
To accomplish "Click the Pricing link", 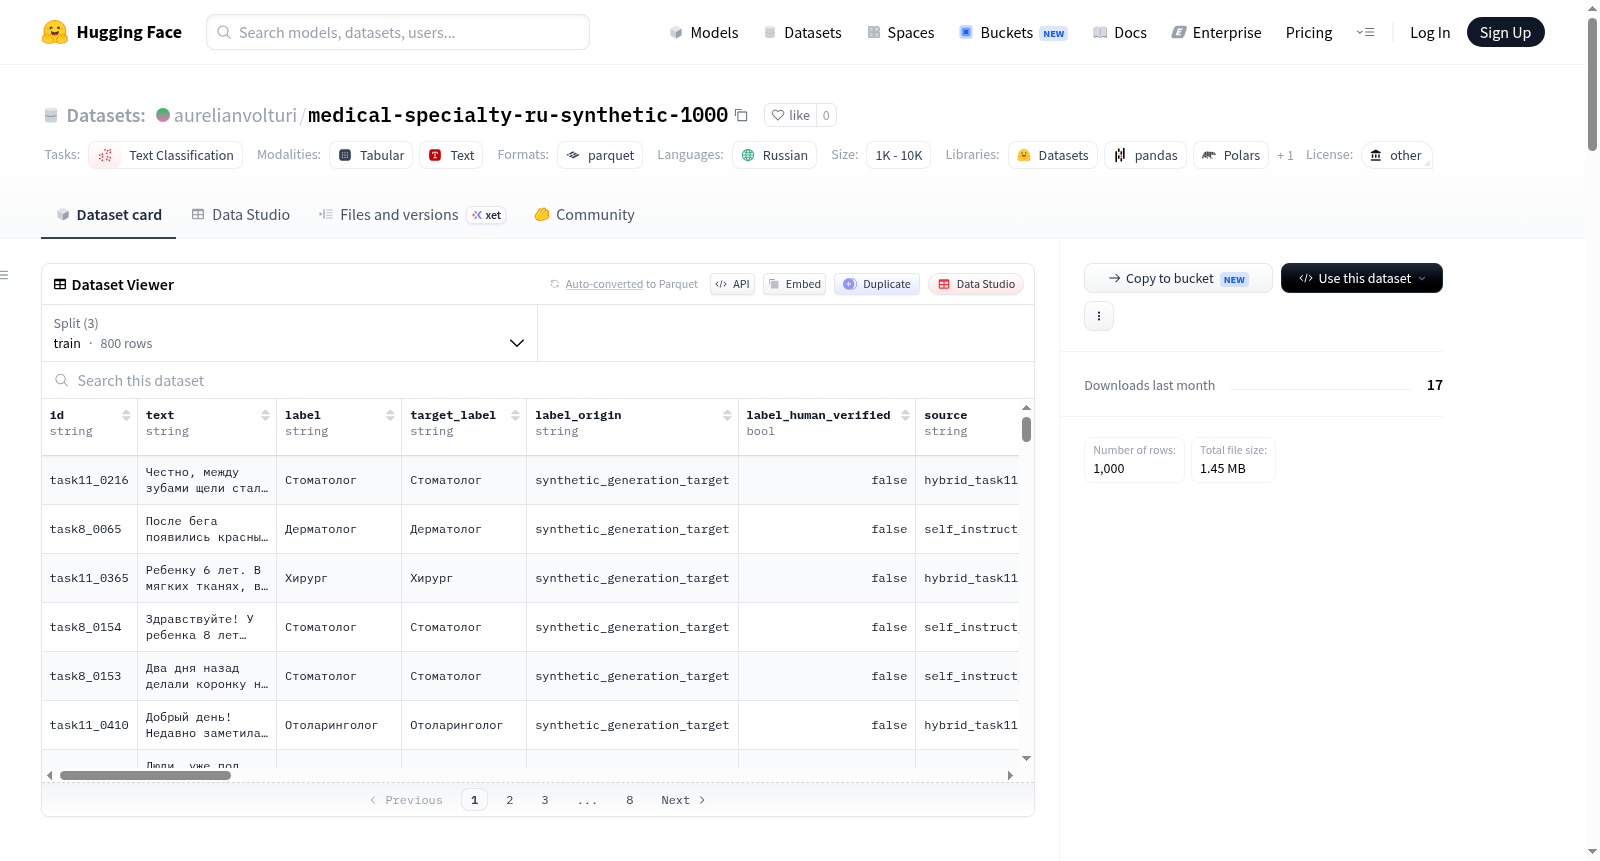I will pos(1309,32).
